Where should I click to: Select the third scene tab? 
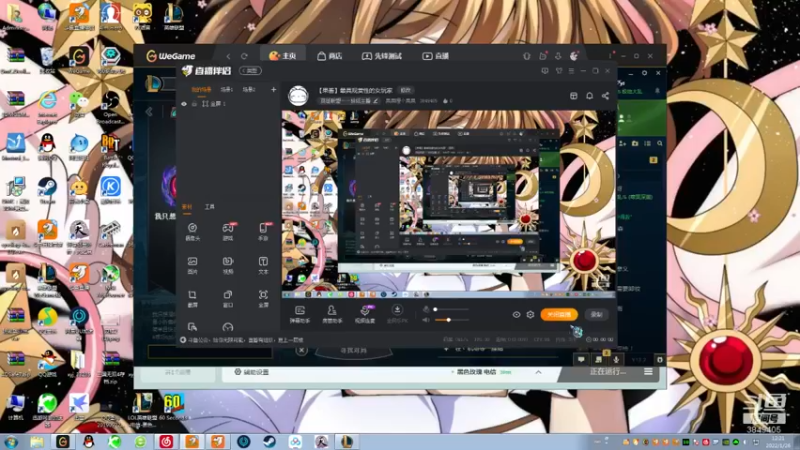tap(248, 90)
